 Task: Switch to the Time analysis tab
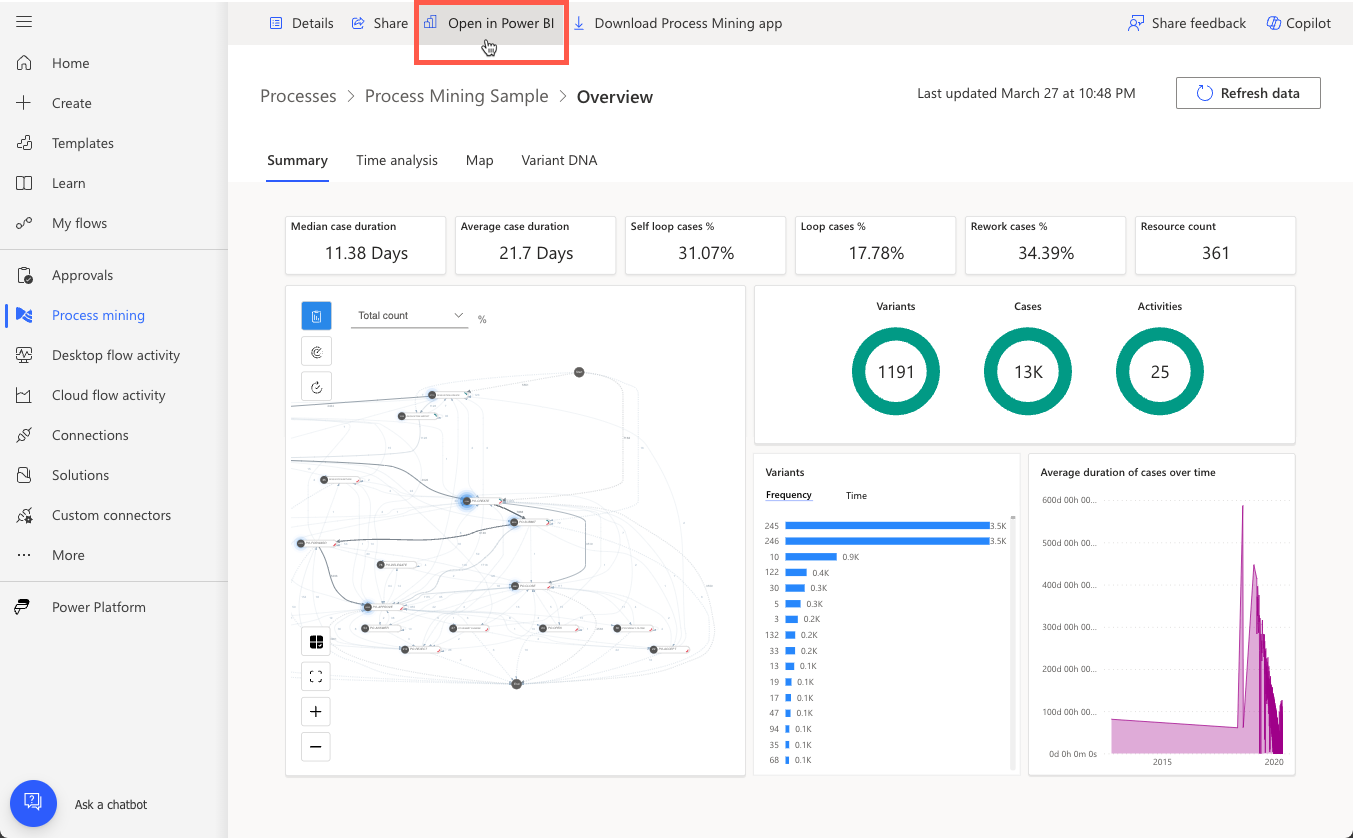click(x=397, y=160)
